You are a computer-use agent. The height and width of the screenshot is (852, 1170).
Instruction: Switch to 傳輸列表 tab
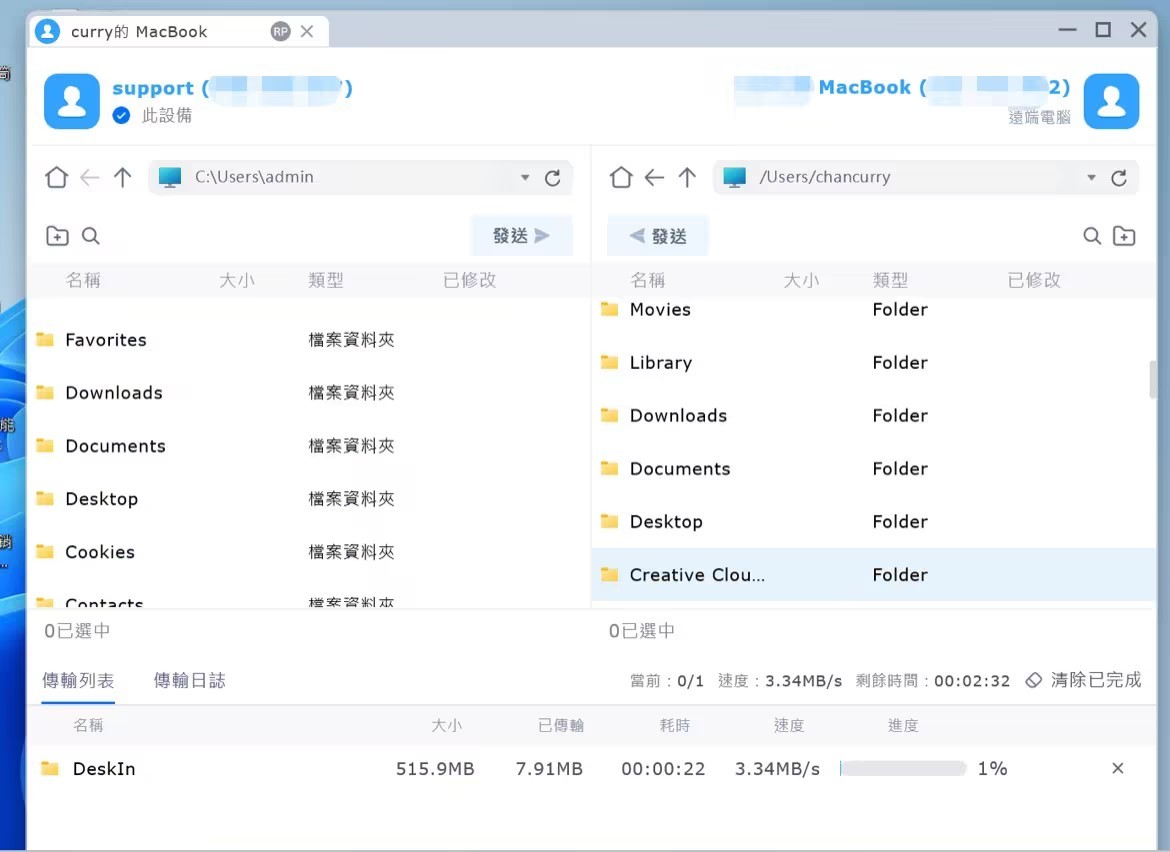[78, 680]
